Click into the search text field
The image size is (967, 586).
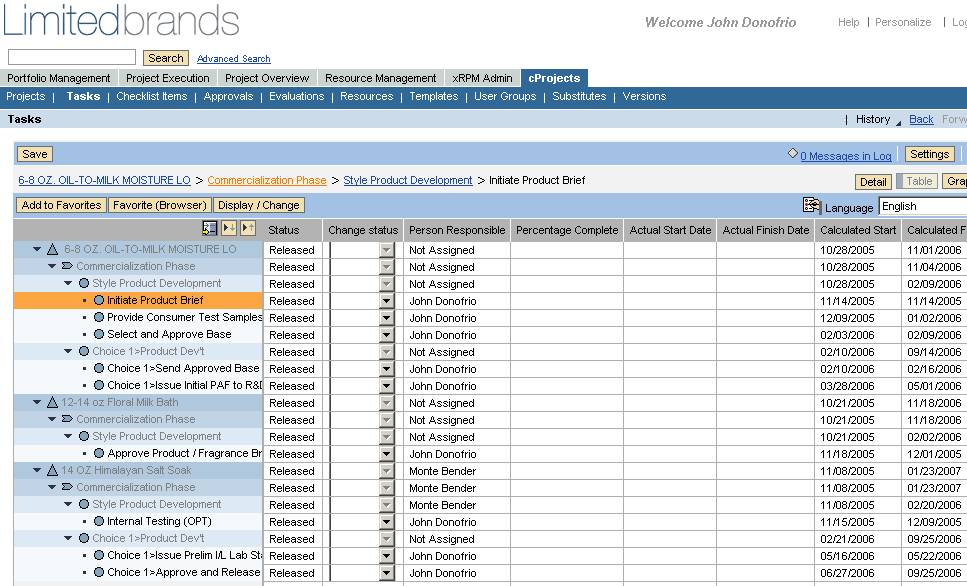pyautogui.click(x=72, y=57)
